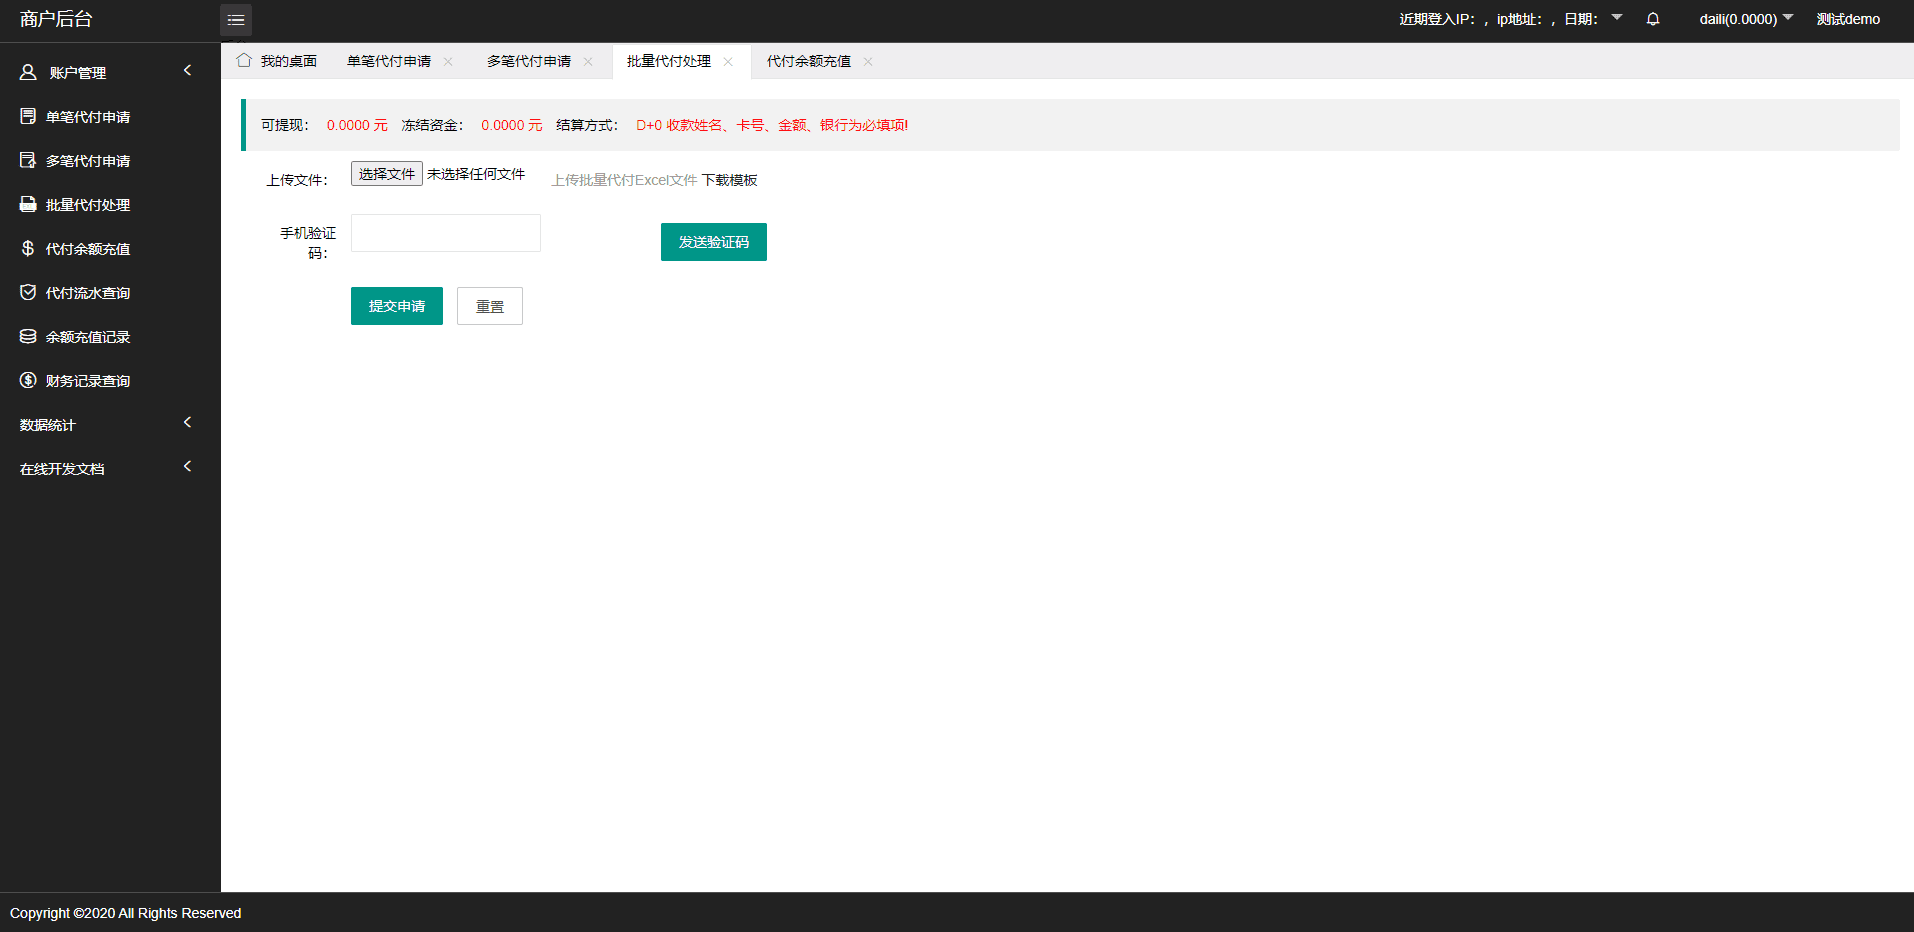
Task: Click the 代付流水查询 shield icon
Action: pyautogui.click(x=28, y=293)
